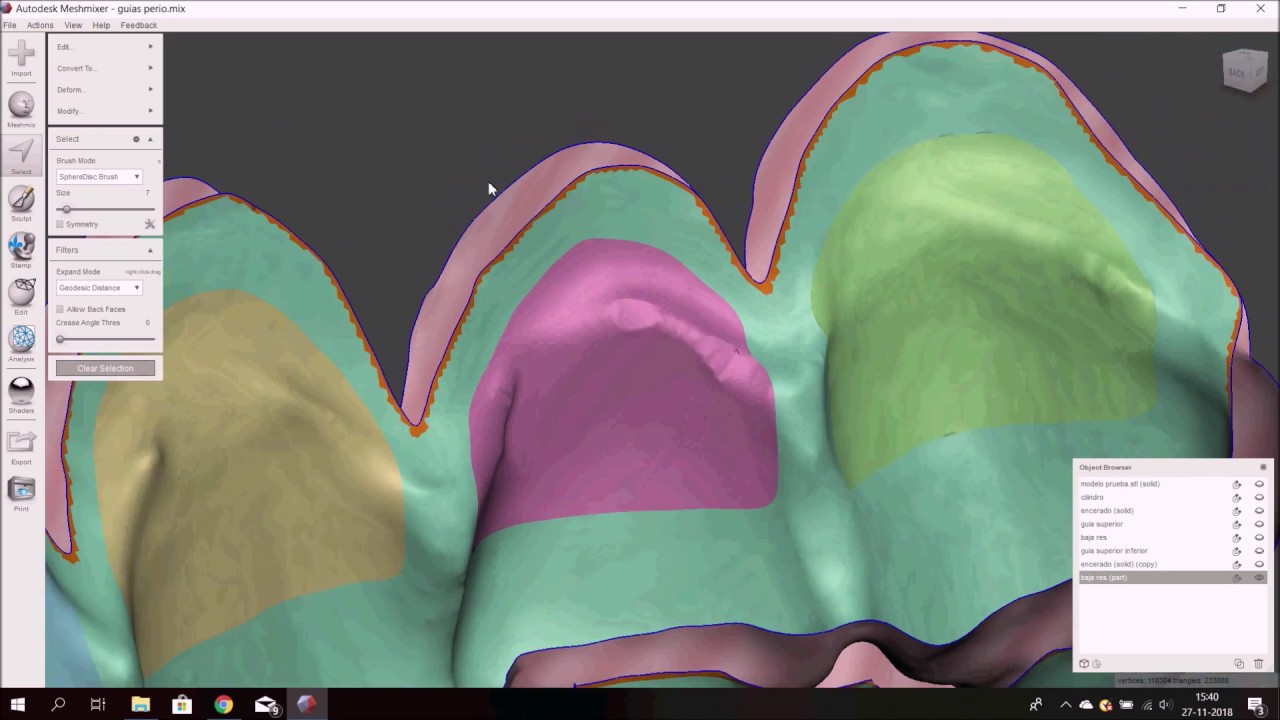The height and width of the screenshot is (720, 1280).
Task: Click magnet icon for baja res row
Action: click(1237, 538)
